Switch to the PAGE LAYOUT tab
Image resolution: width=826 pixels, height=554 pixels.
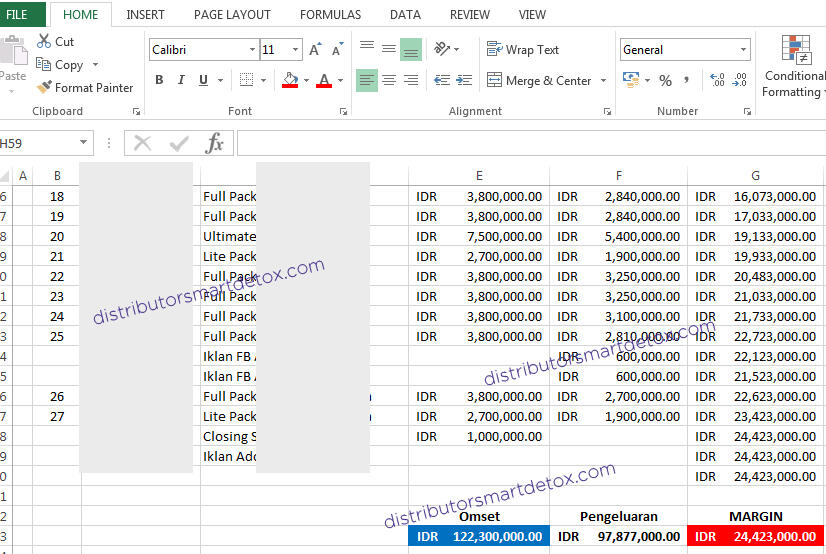pyautogui.click(x=232, y=15)
